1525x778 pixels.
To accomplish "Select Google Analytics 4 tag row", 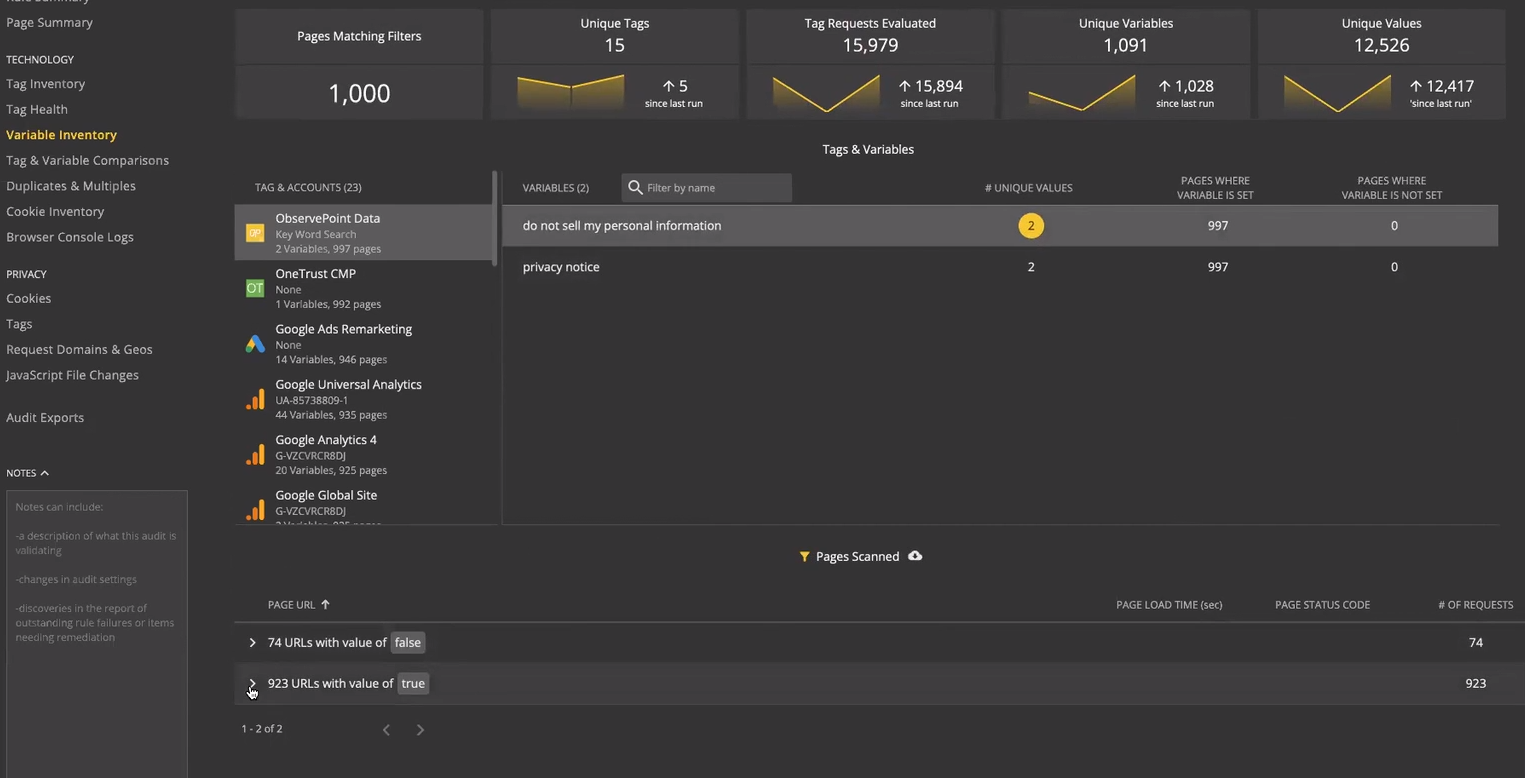I will [363, 455].
